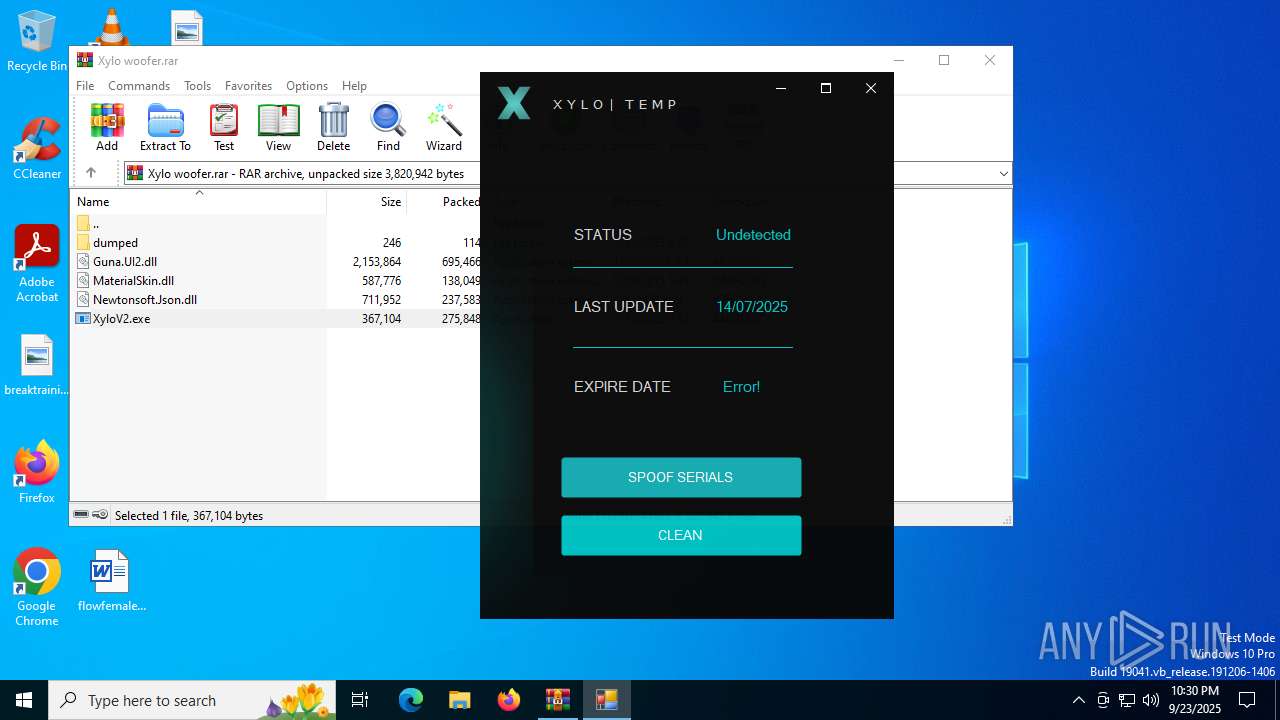The image size is (1280, 720).
Task: Sort files by the Size column
Action: pos(366,202)
